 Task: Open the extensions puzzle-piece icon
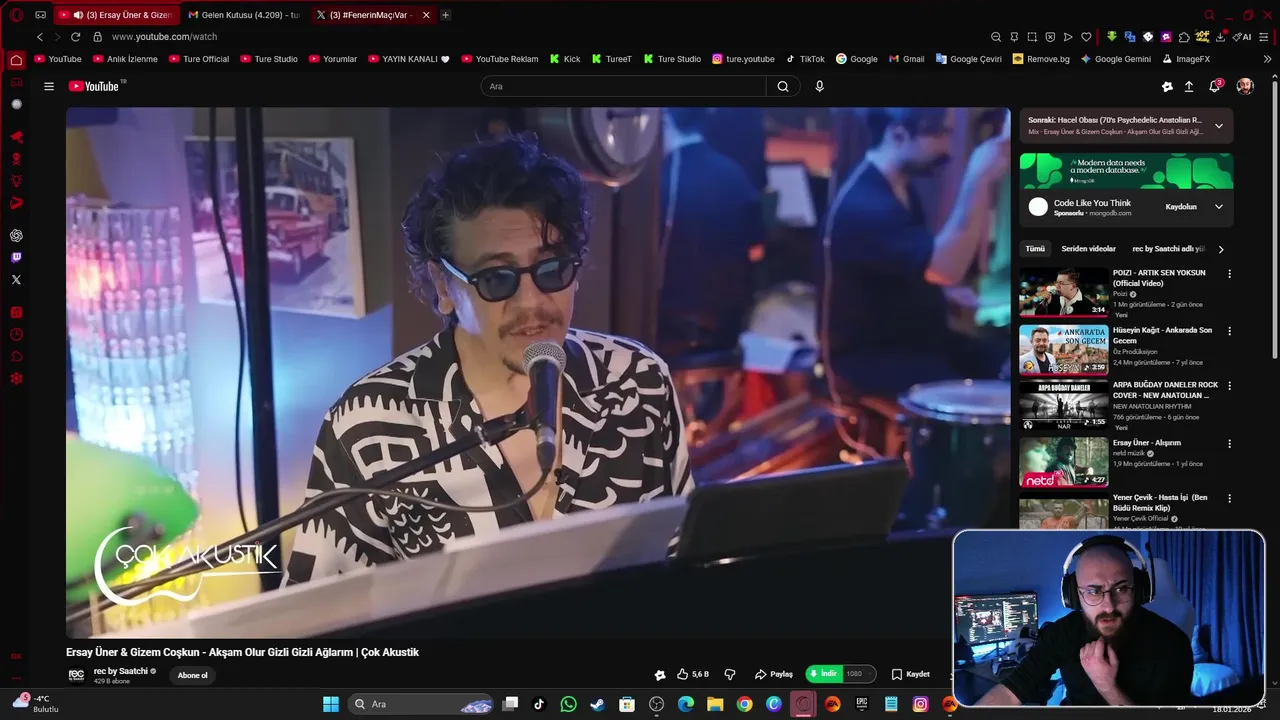coord(1184,37)
